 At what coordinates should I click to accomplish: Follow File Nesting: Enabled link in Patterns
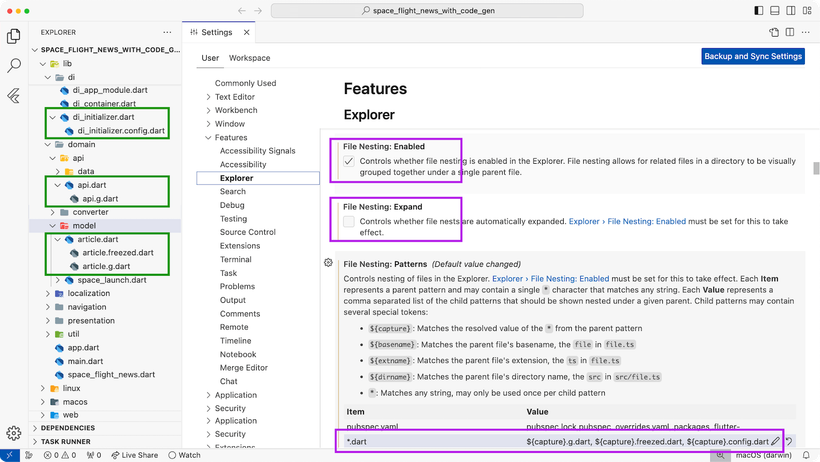551,279
